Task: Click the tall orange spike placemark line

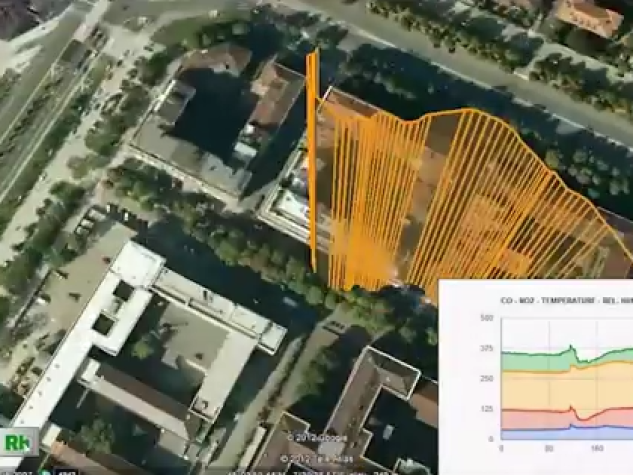Action: (312, 159)
